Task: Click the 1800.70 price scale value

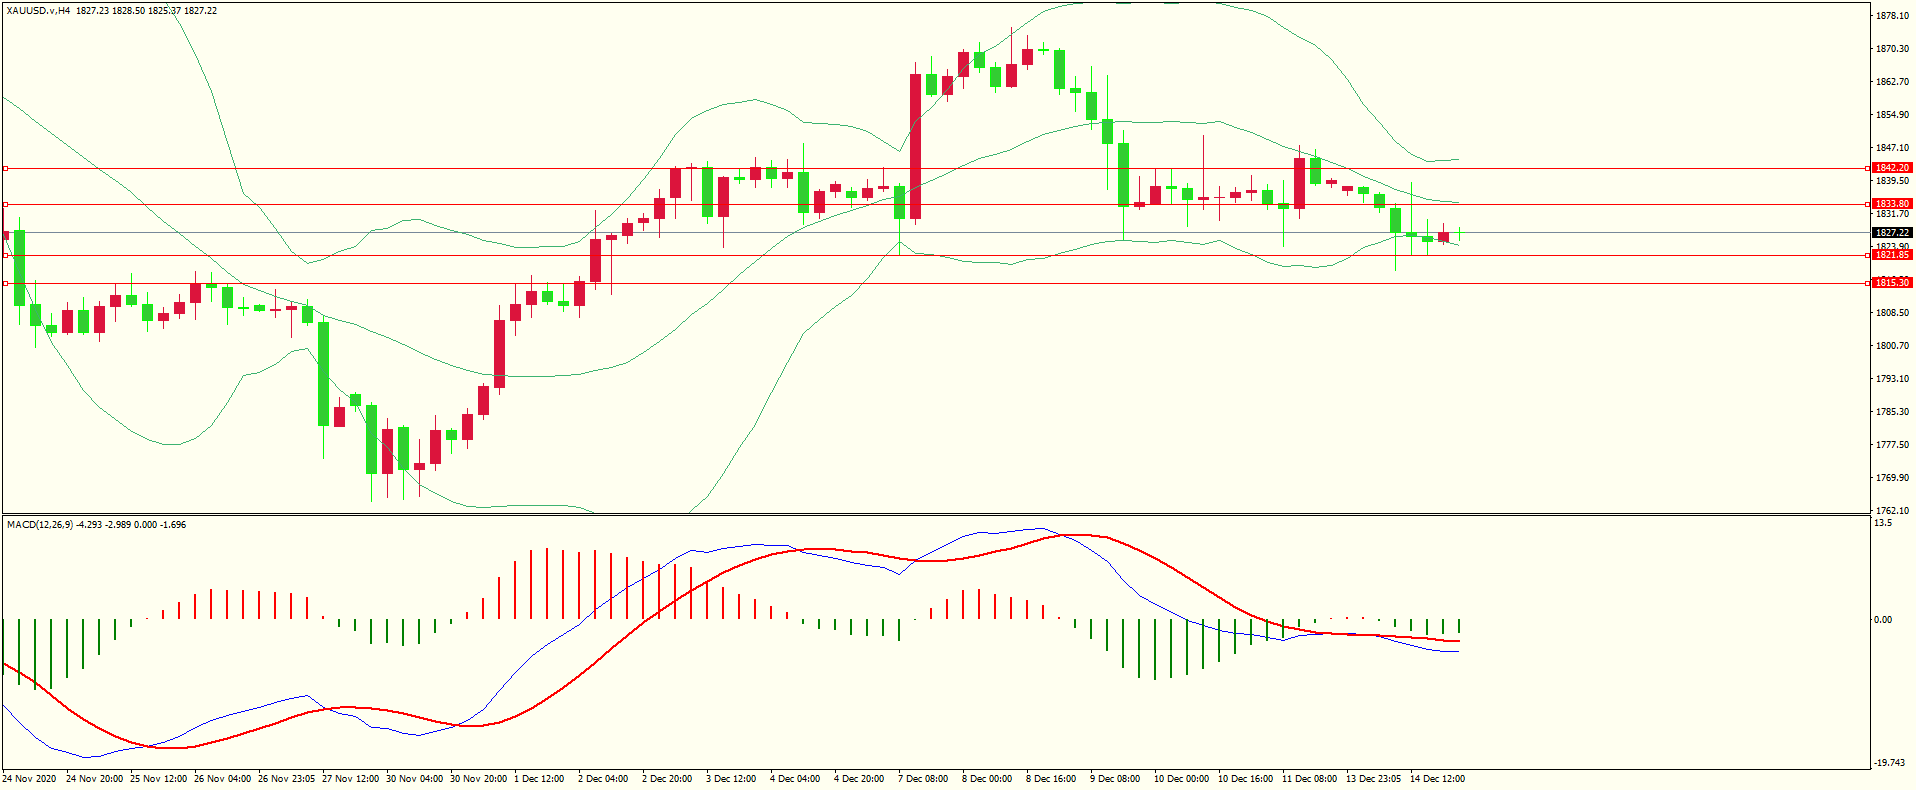Action: [1892, 346]
